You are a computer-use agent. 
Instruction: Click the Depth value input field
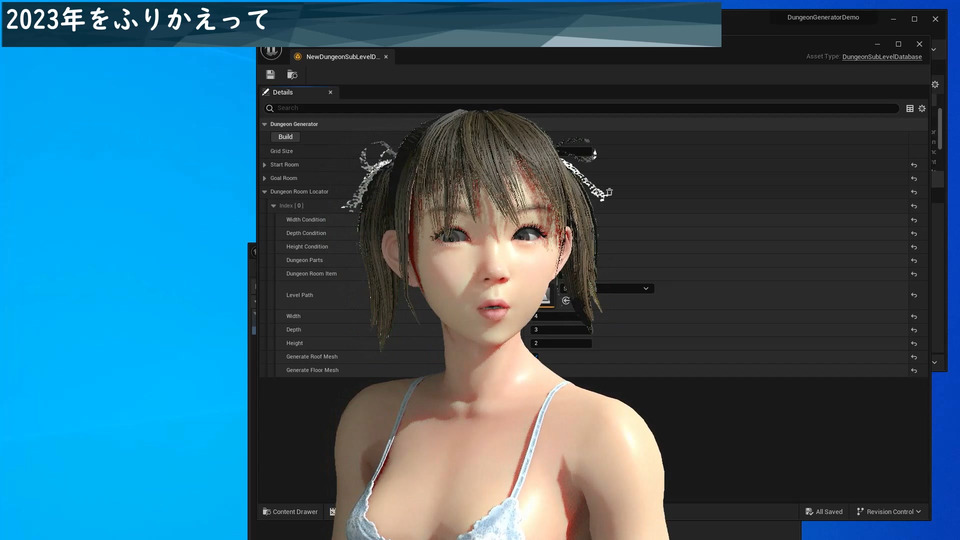click(x=560, y=330)
